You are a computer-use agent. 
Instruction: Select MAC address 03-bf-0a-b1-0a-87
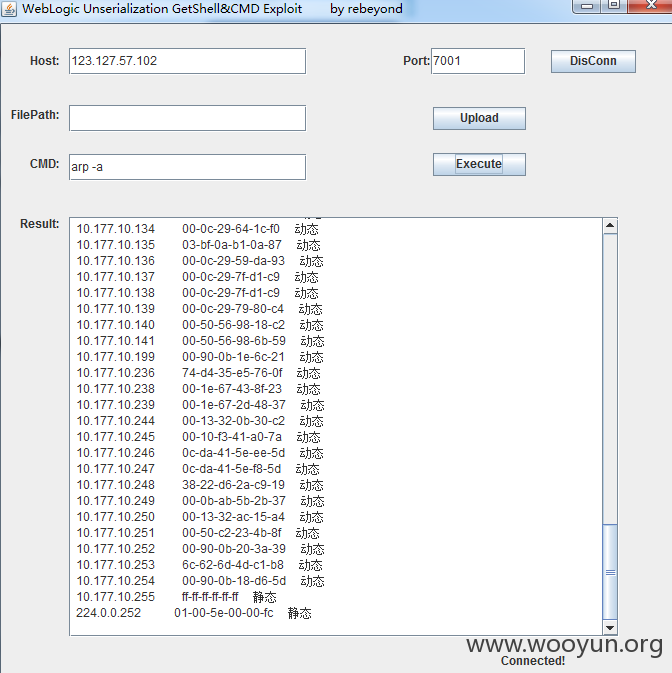(232, 245)
